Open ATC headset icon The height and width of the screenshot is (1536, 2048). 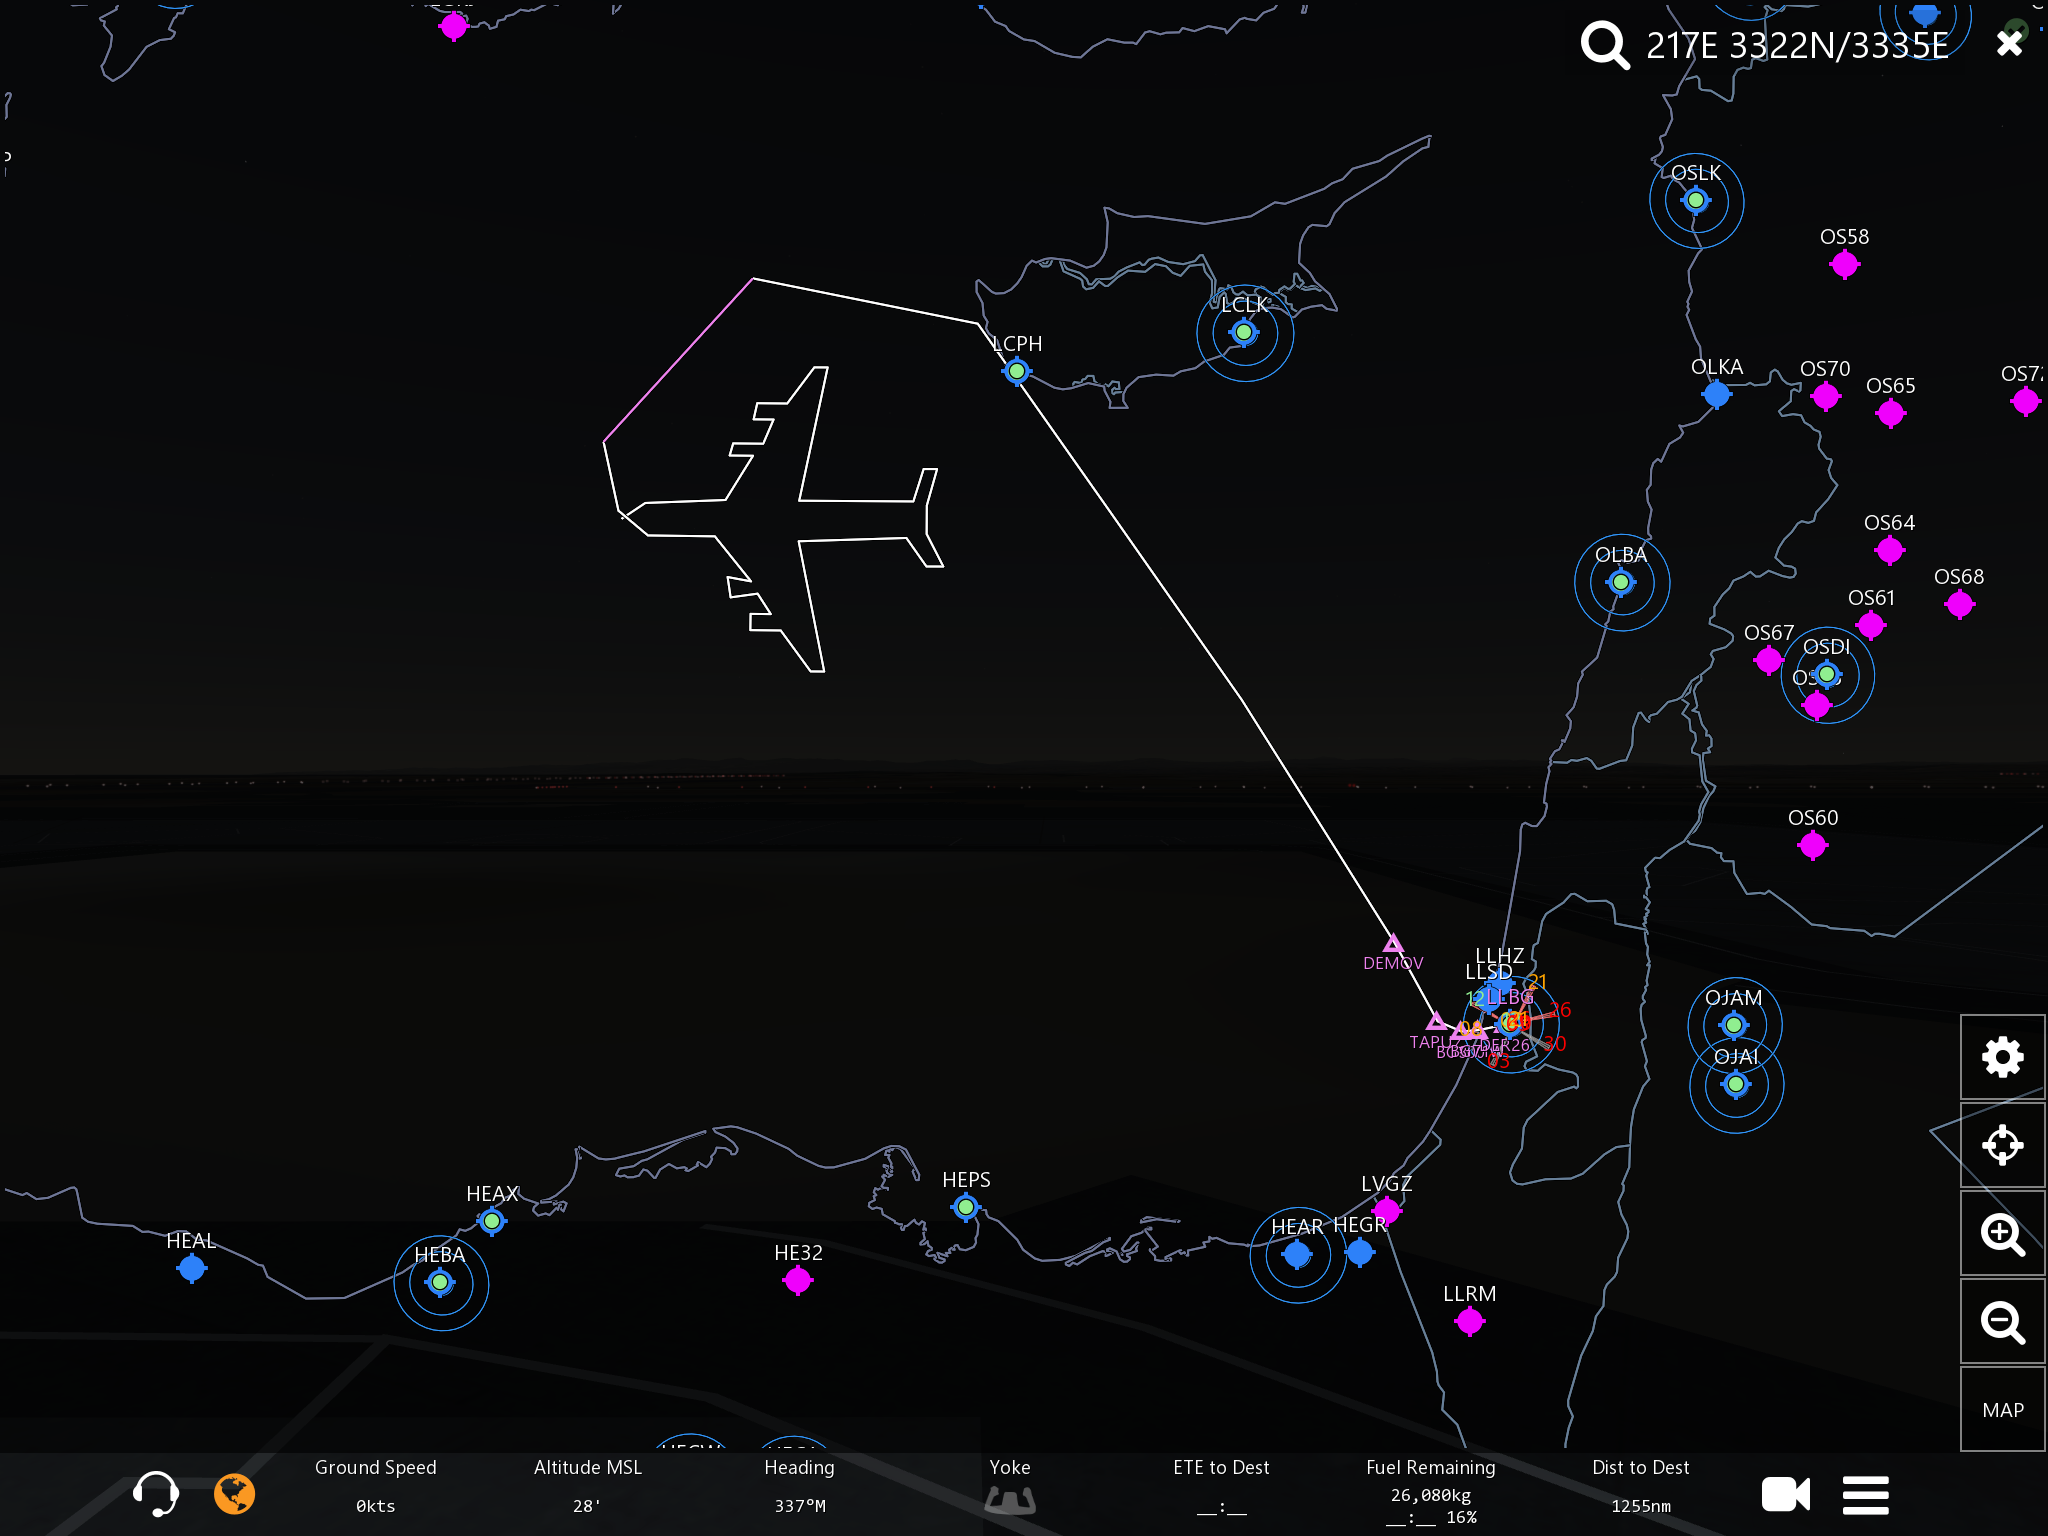[x=155, y=1494]
